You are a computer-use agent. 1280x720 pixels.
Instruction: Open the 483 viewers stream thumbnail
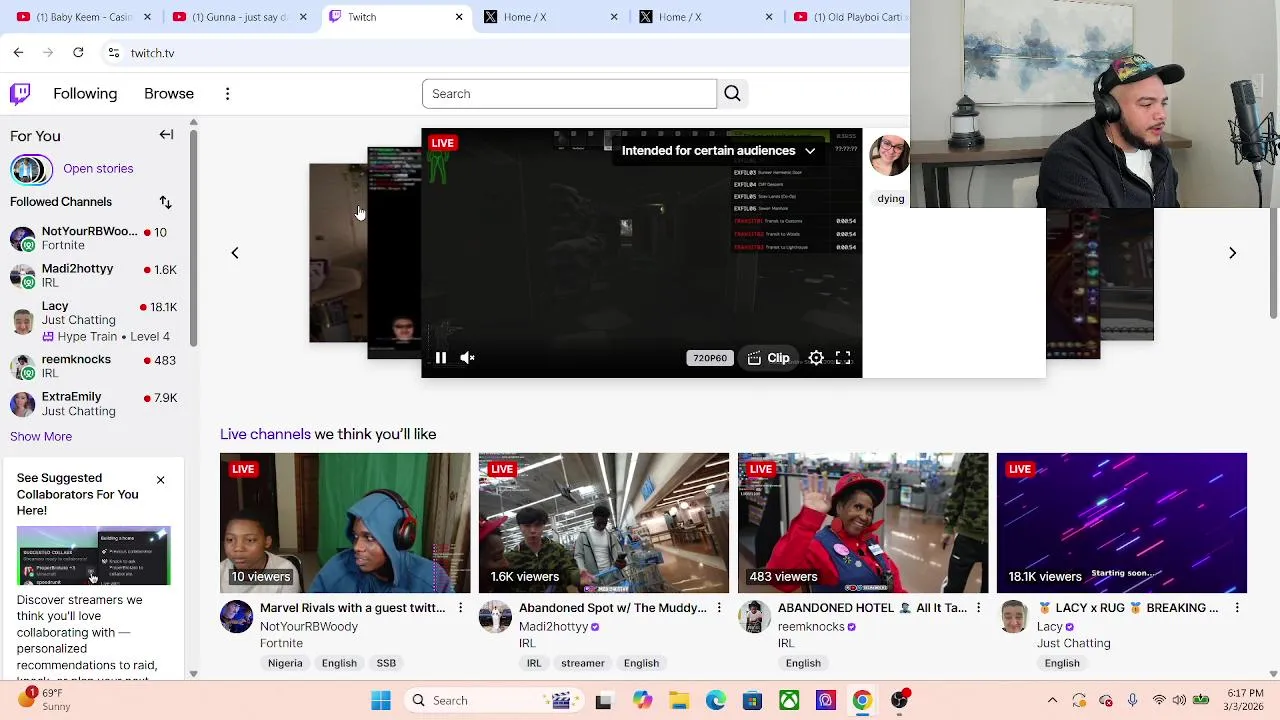tap(863, 523)
